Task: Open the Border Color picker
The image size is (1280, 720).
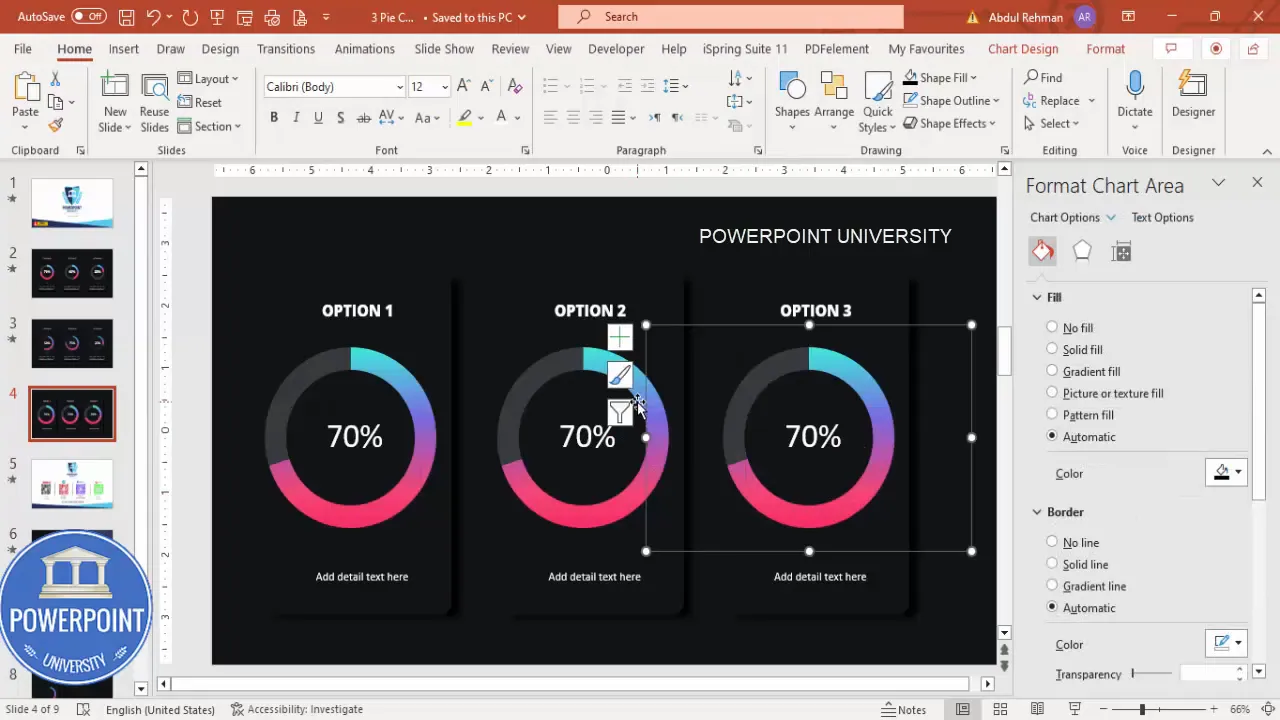Action: 1226,644
